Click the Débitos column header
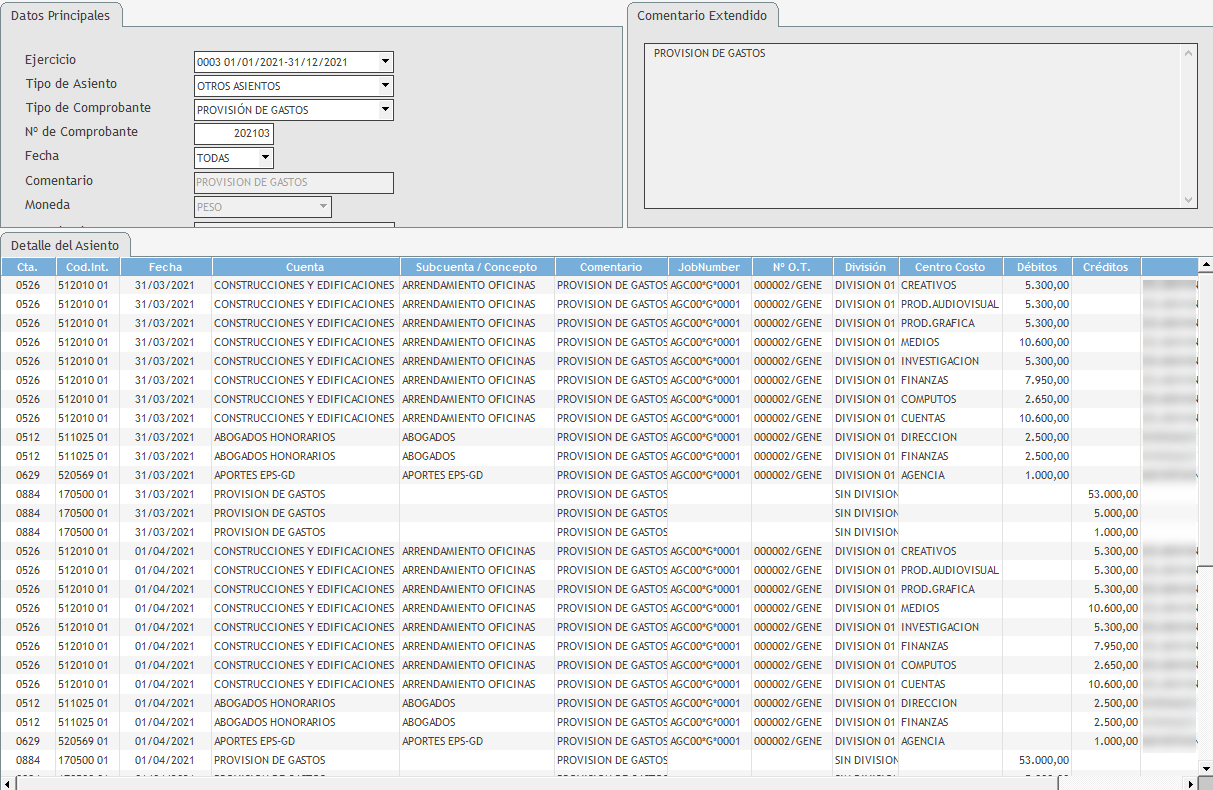Screen dimensions: 1213x790 click(1036, 267)
